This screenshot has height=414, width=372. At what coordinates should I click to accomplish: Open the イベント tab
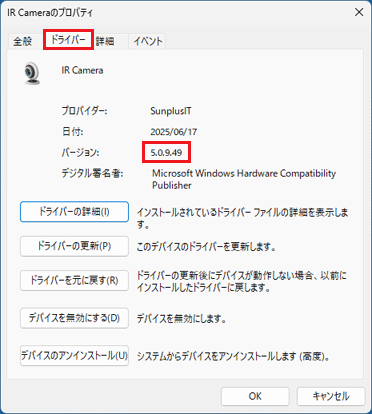click(148, 41)
